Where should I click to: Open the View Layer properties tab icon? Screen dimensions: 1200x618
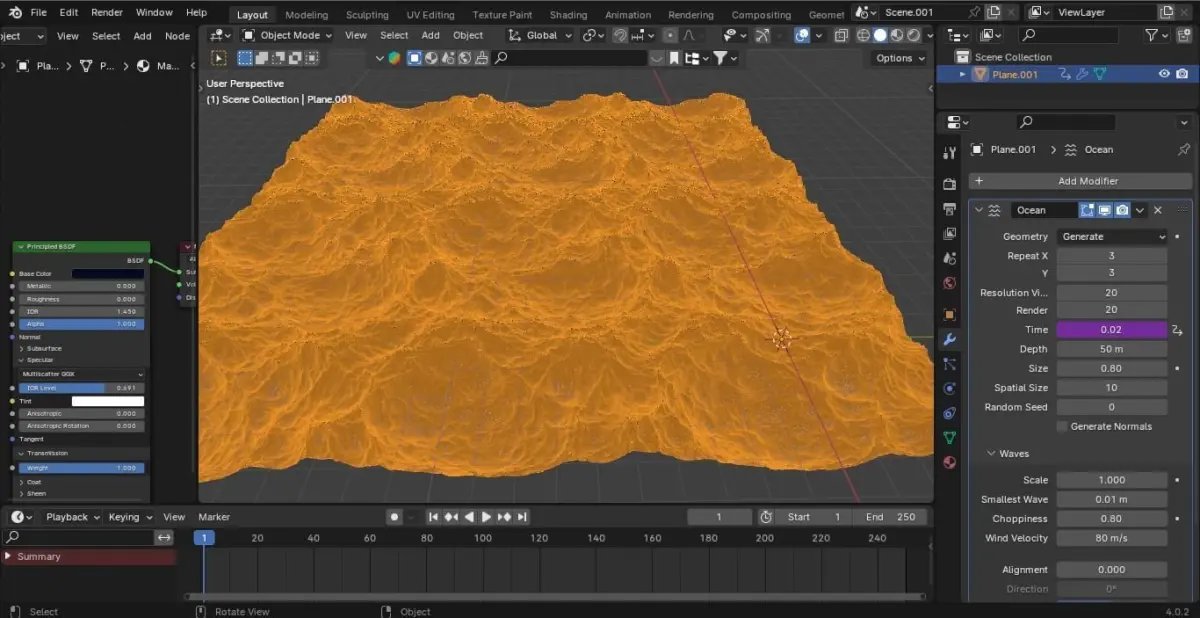(950, 234)
